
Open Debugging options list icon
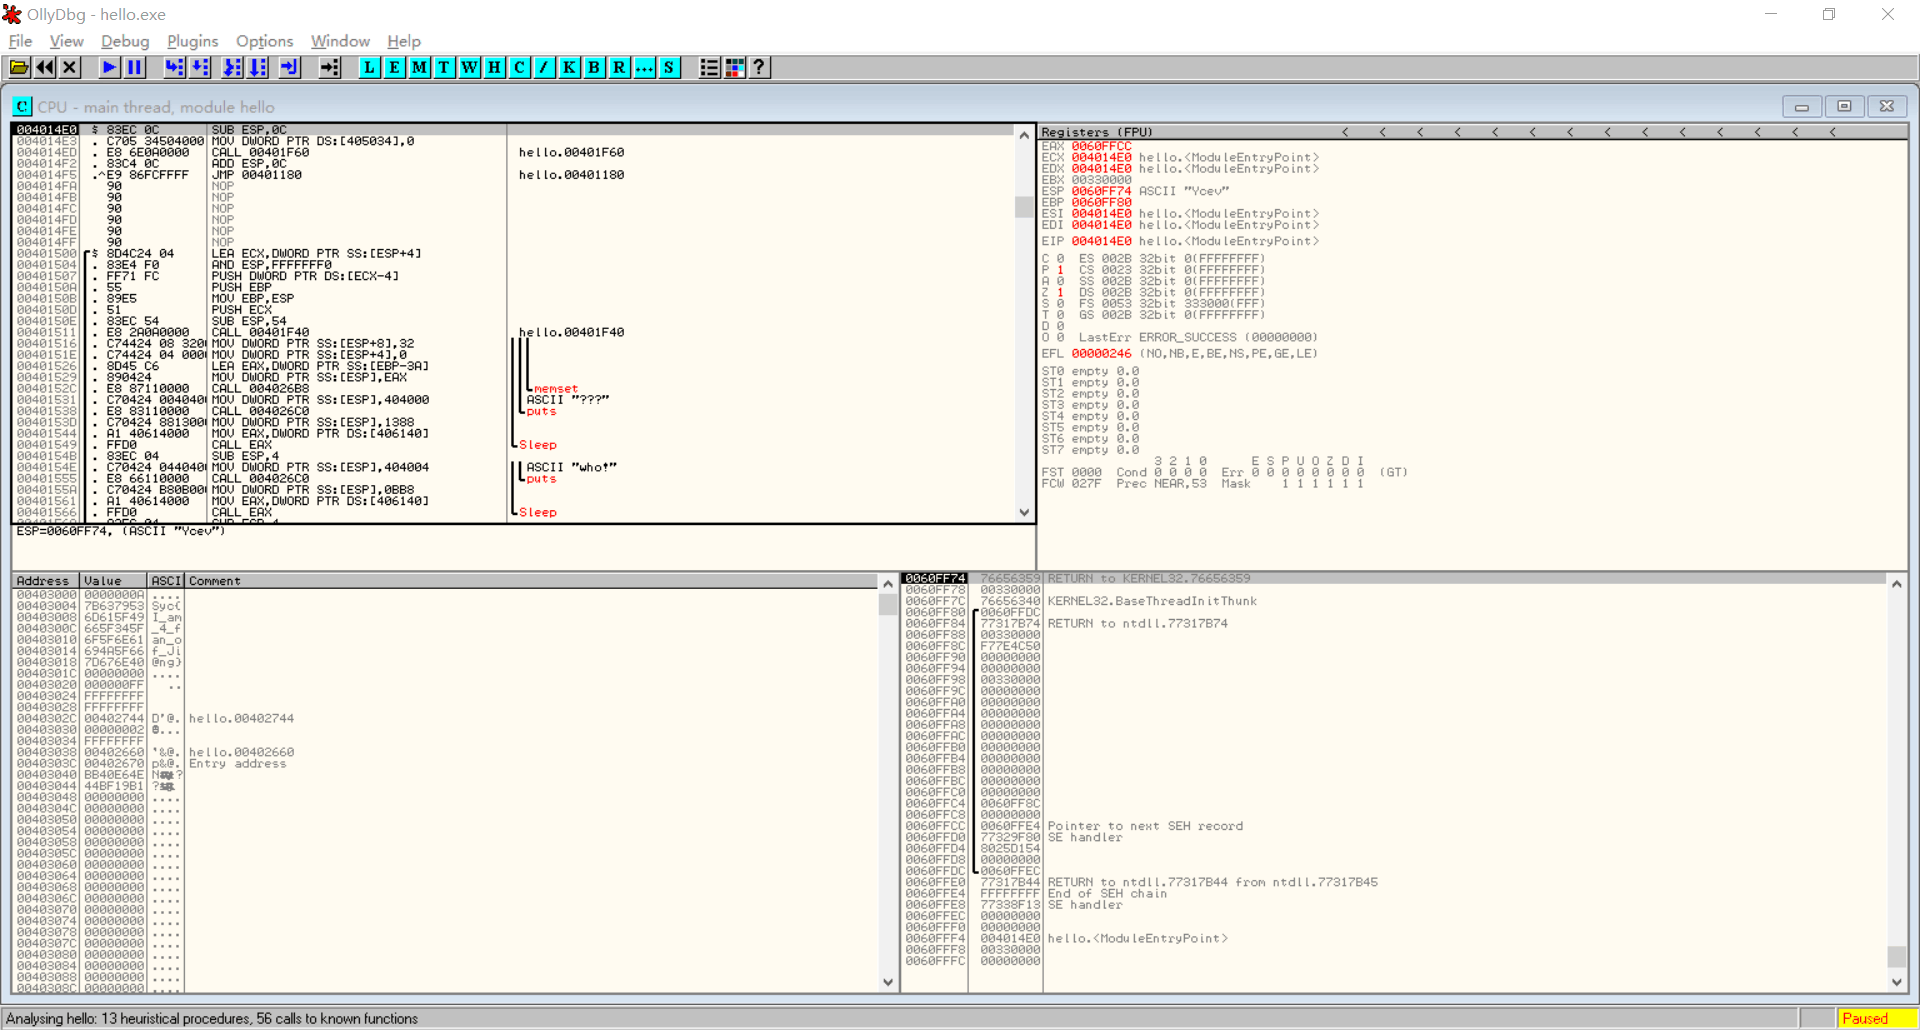click(x=709, y=67)
